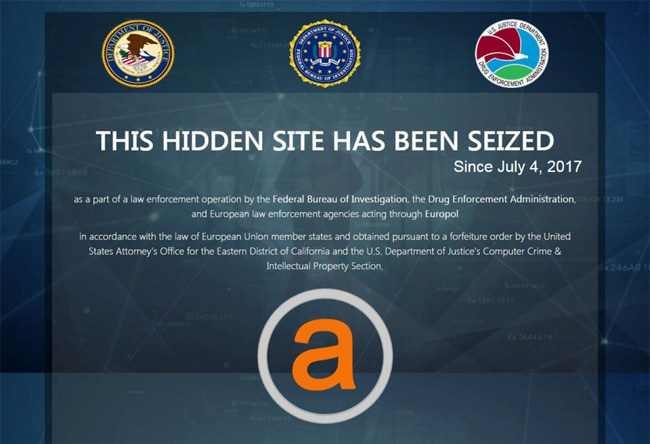Click 'Intellectual Property Section' text
Screen dimensions: 650x444
coord(324,266)
